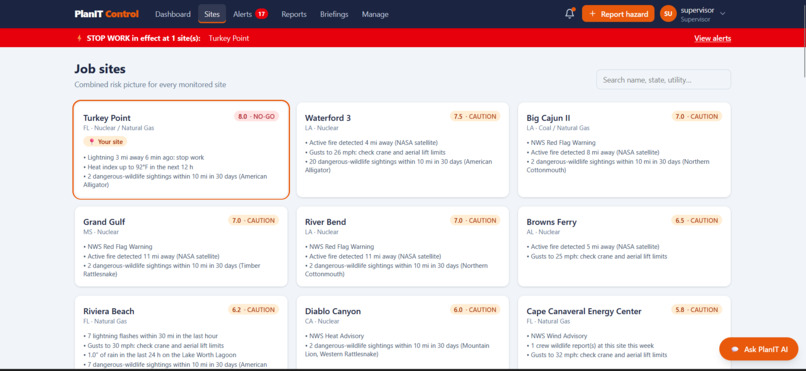
Task: Open the River Bend site card title
Action: pyautogui.click(x=325, y=222)
